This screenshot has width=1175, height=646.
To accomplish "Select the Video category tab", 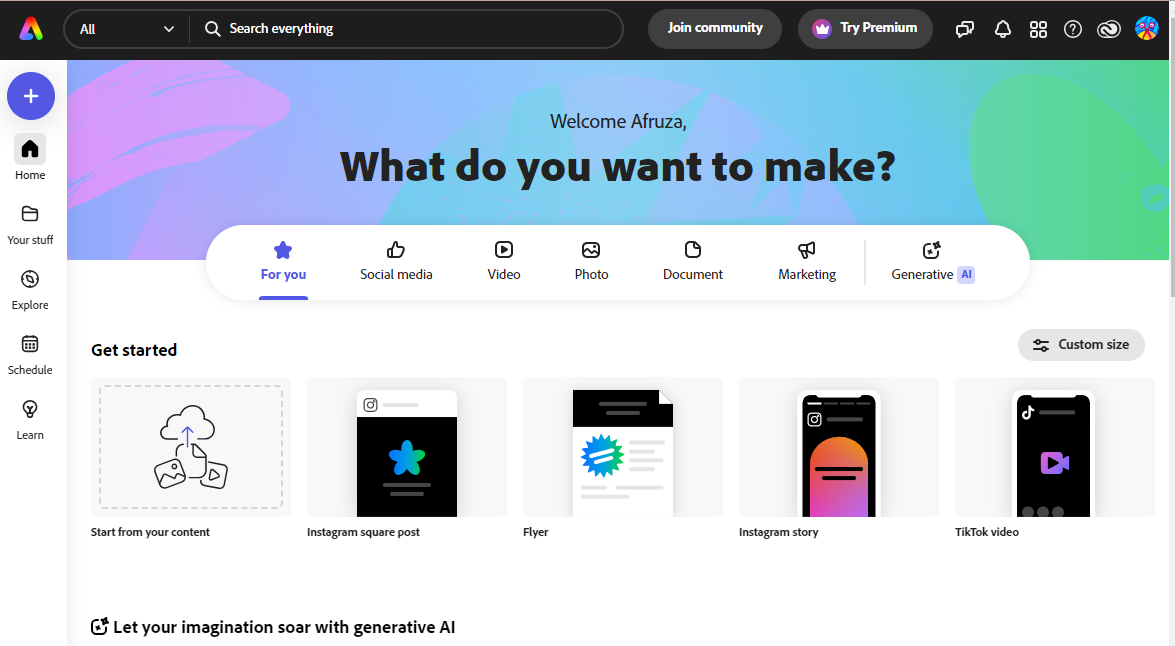I will click(x=503, y=261).
